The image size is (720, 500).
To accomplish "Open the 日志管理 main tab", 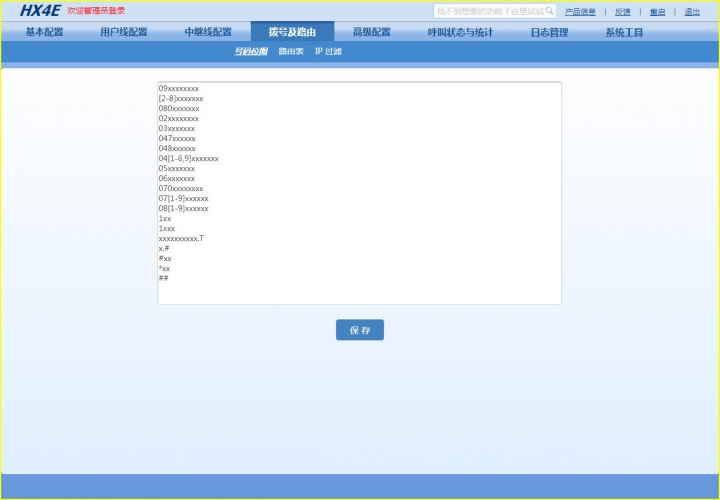I will (x=549, y=32).
